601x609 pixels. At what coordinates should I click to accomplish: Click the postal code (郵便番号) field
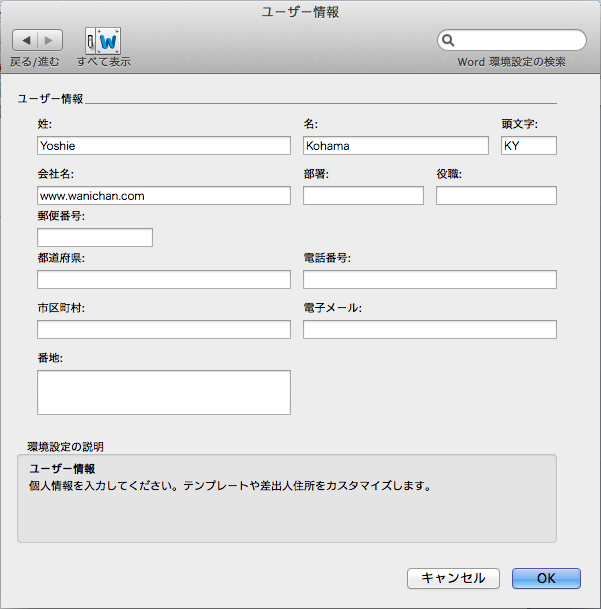(95, 237)
